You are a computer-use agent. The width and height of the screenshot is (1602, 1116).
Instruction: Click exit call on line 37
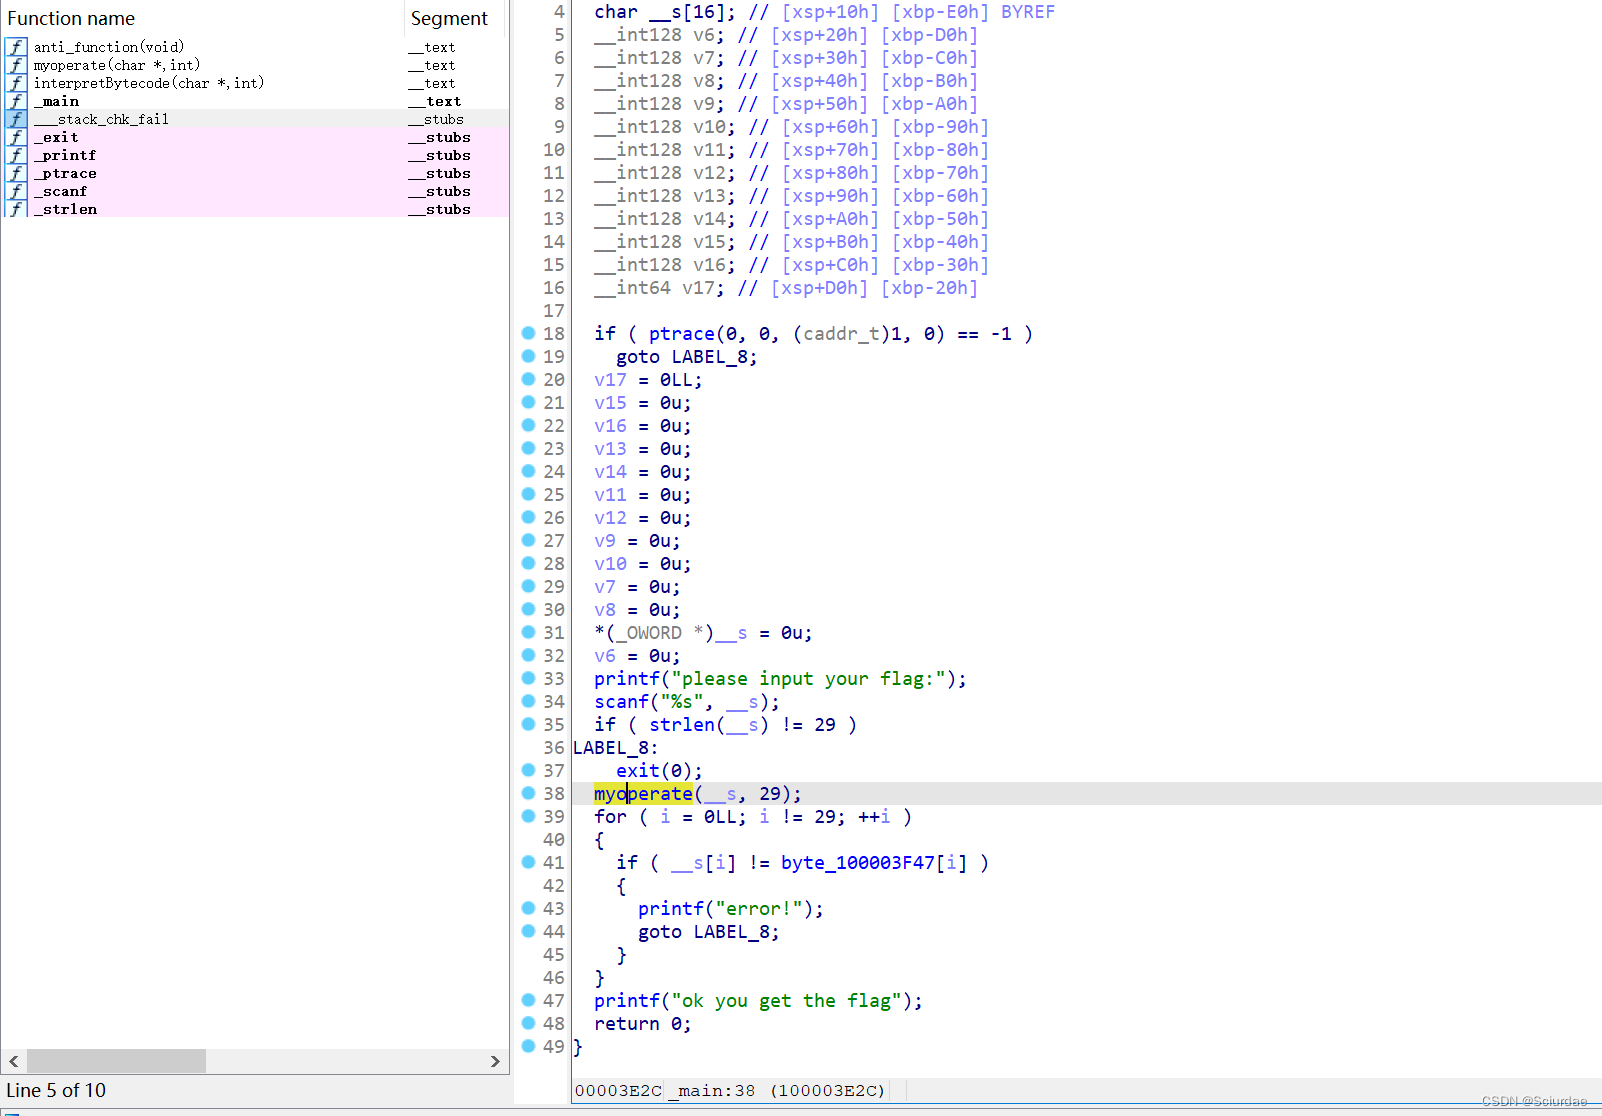638,770
